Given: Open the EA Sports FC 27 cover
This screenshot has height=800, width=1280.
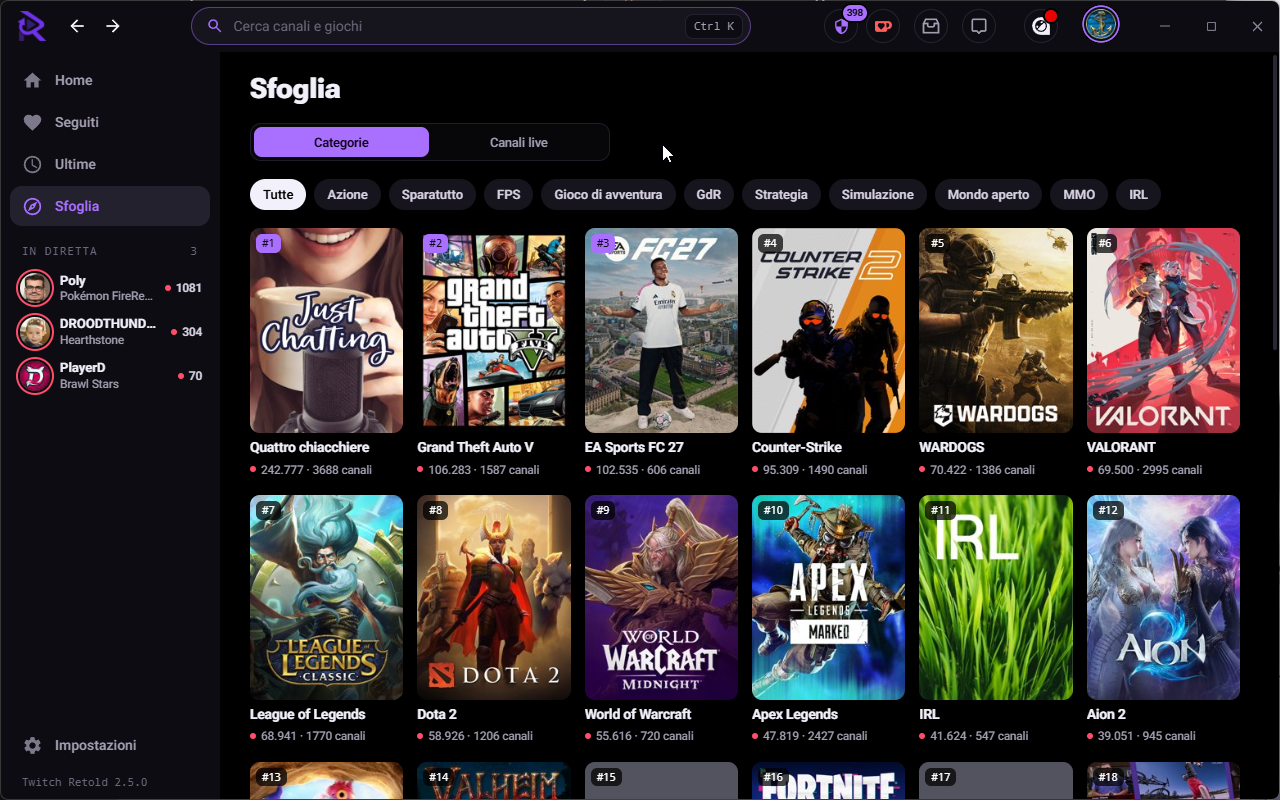Looking at the screenshot, I should click(661, 330).
